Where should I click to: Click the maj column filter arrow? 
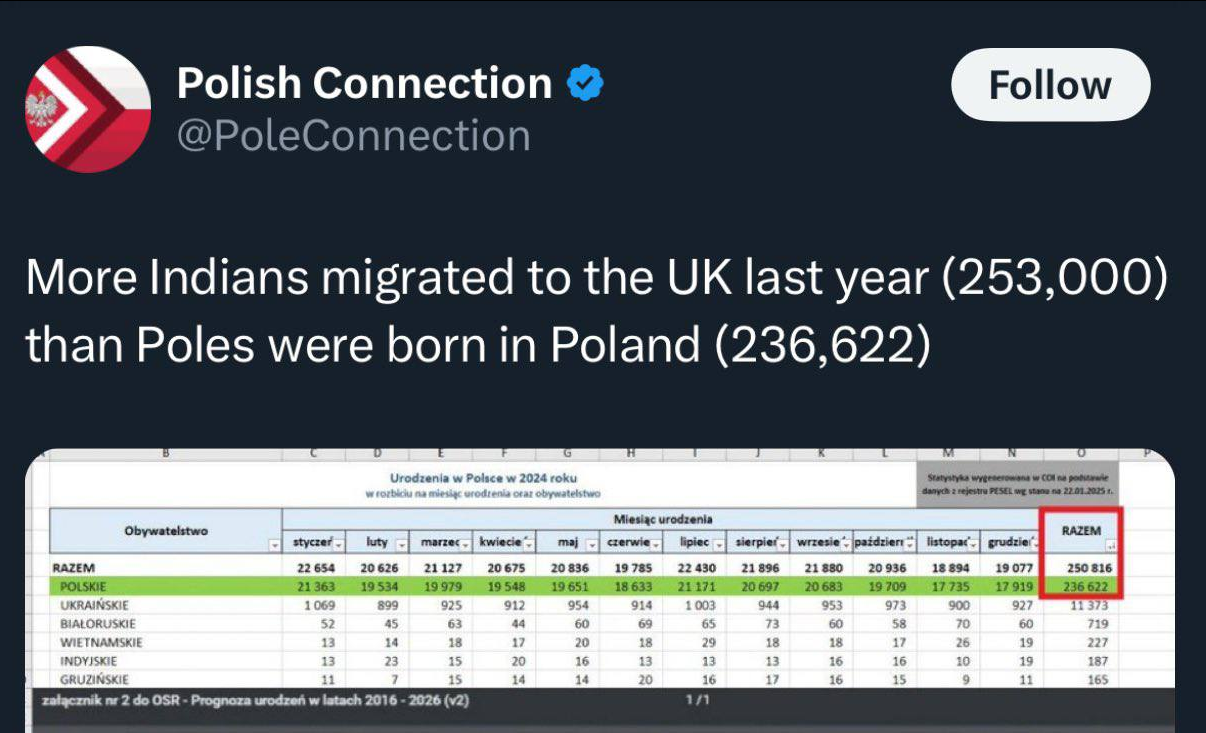(590, 544)
